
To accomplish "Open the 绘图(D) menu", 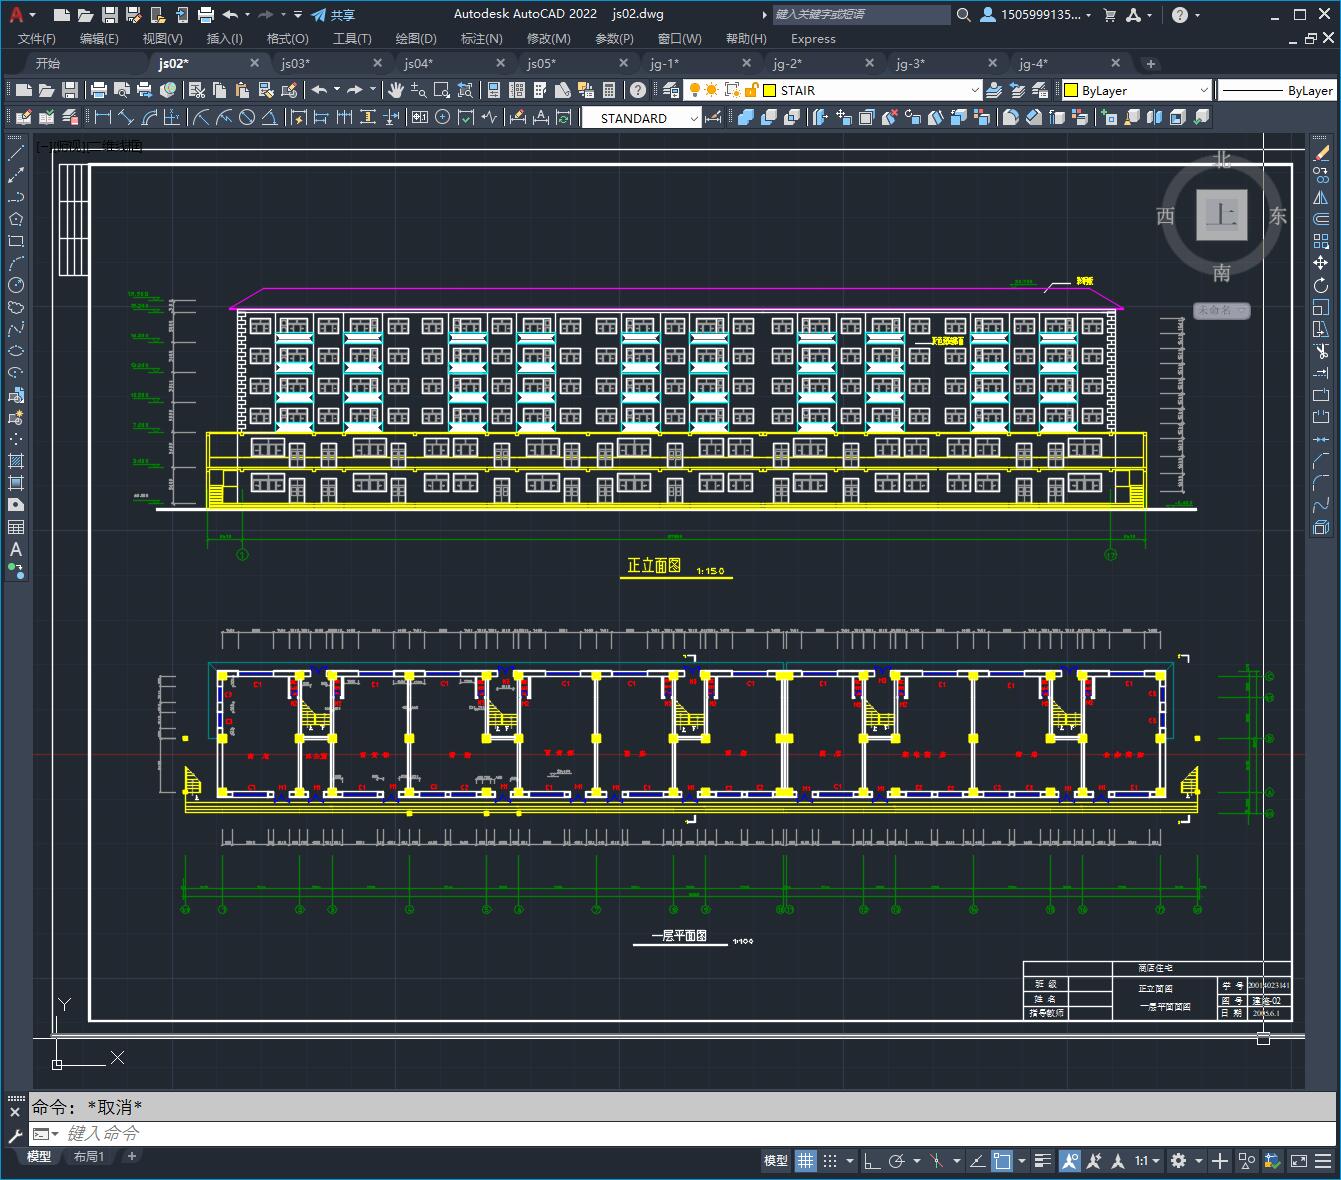I will point(416,39).
